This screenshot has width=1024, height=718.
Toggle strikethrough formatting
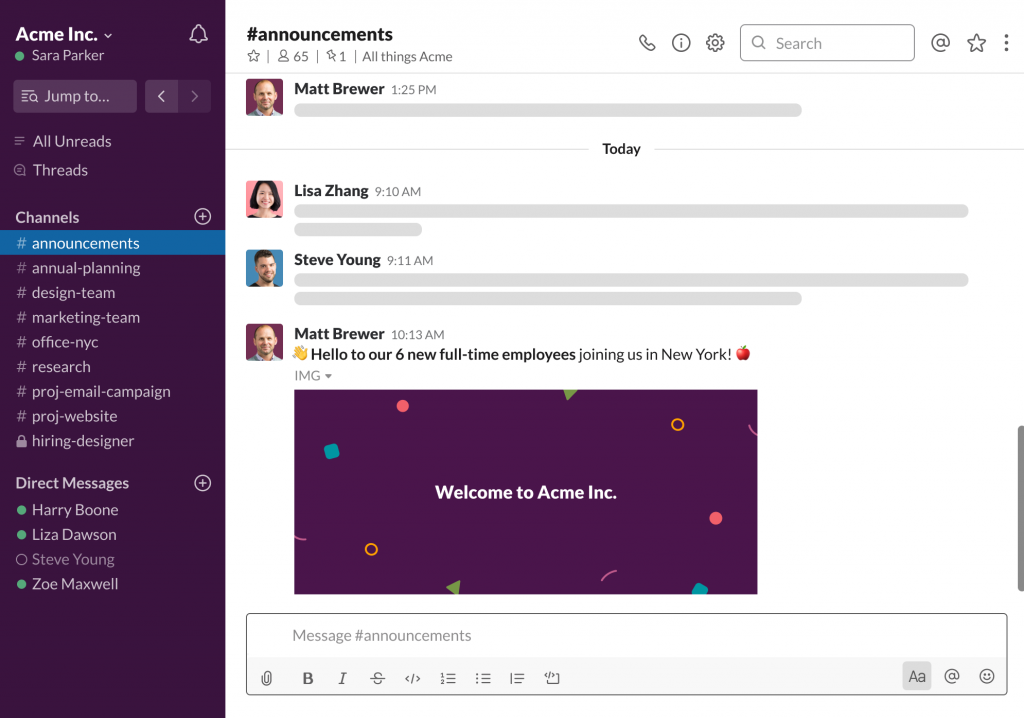pyautogui.click(x=377, y=678)
